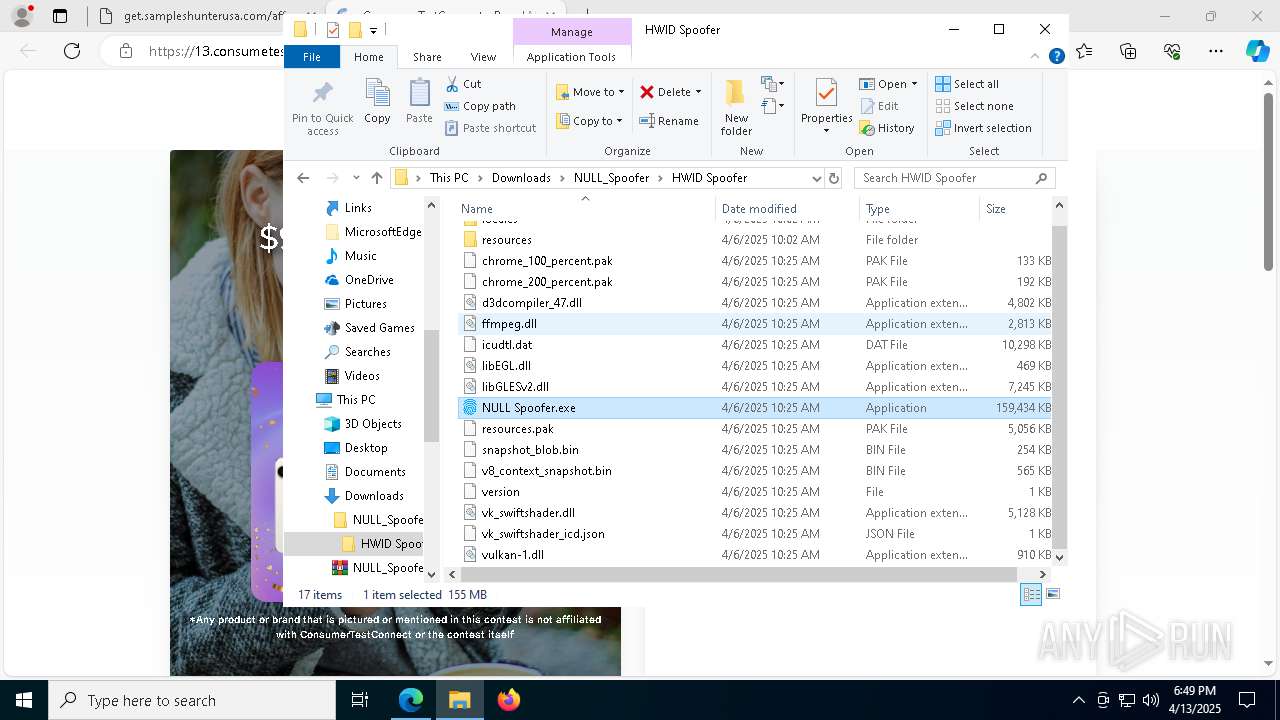Image resolution: width=1280 pixels, height=720 pixels.
Task: Click Cut in Clipboard group
Action: (463, 84)
